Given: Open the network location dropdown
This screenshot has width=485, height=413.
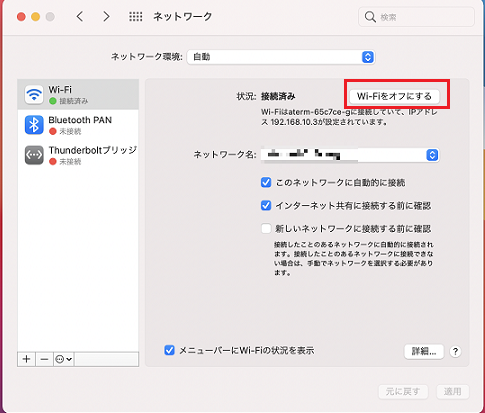Looking at the screenshot, I should point(281,57).
